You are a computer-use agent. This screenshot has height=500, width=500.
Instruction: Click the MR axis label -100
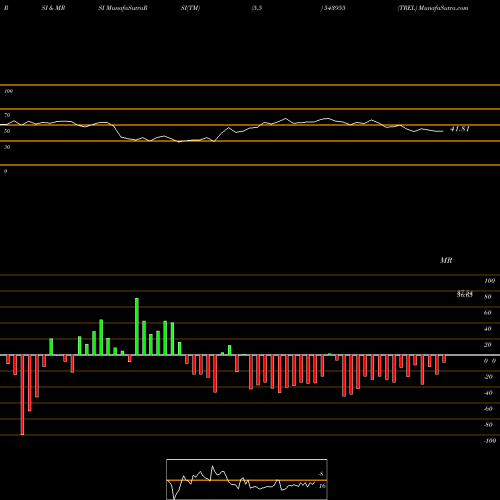pos(490,441)
